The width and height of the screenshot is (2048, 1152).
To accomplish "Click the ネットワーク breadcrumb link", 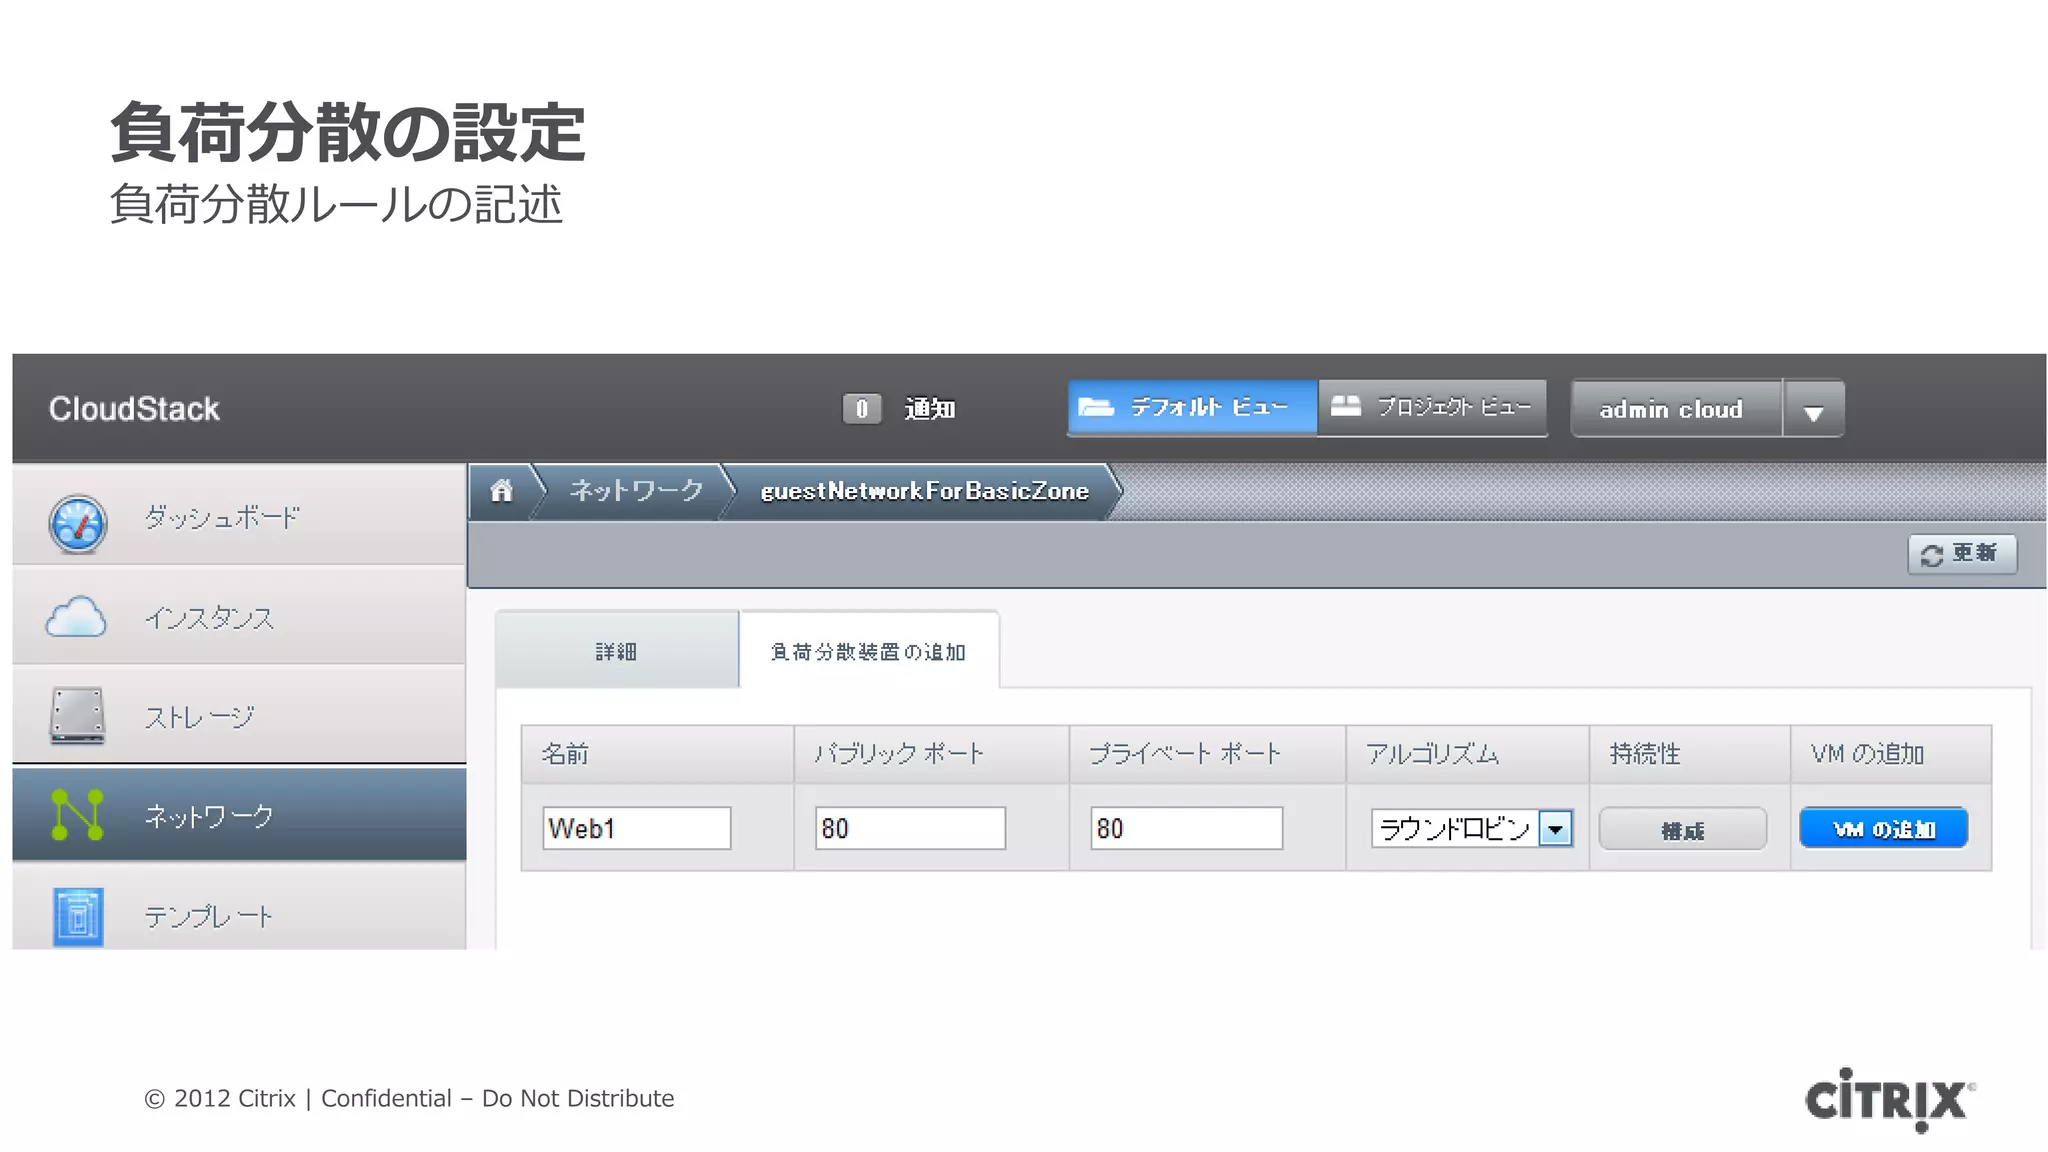I will [636, 491].
